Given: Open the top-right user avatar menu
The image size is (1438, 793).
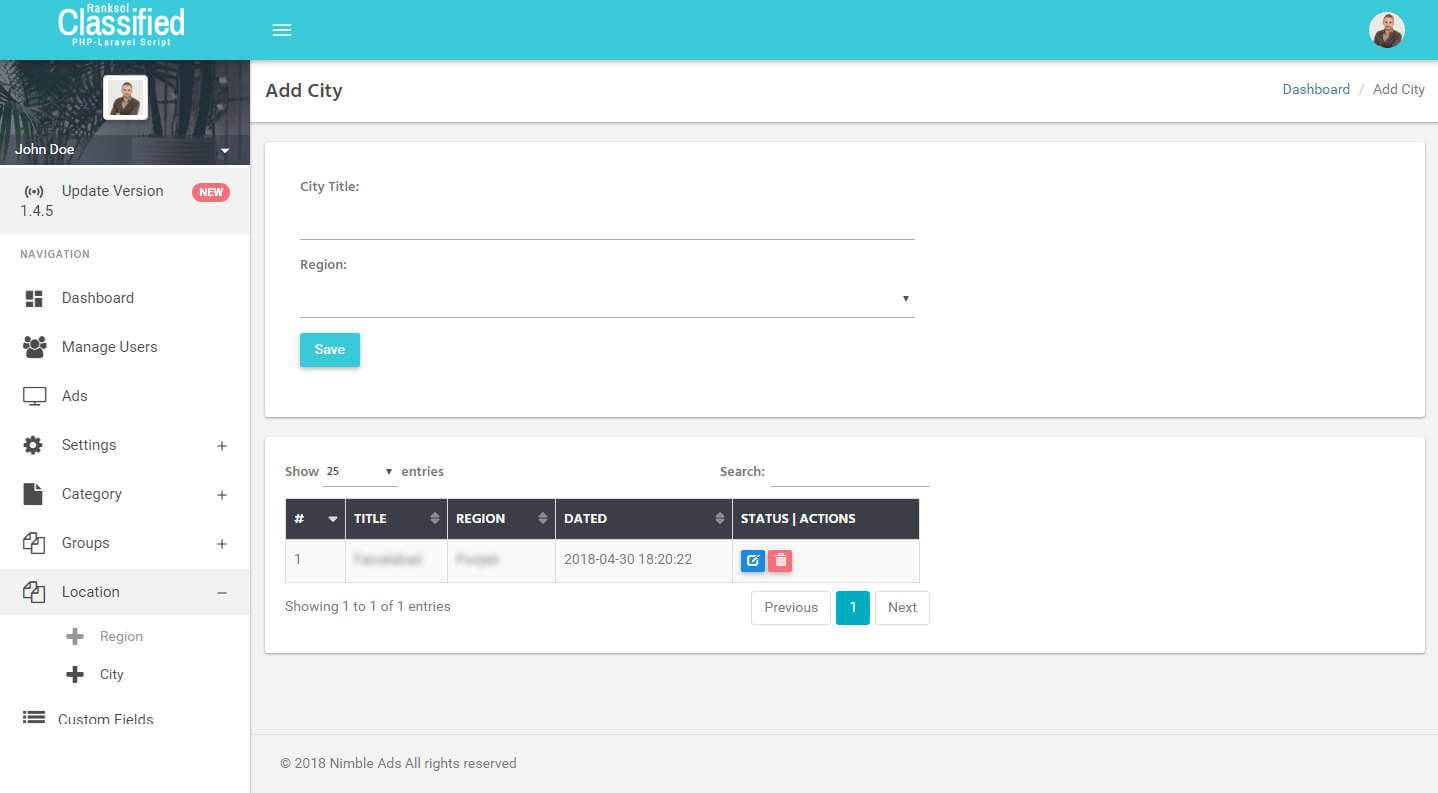Looking at the screenshot, I should tap(1386, 30).
